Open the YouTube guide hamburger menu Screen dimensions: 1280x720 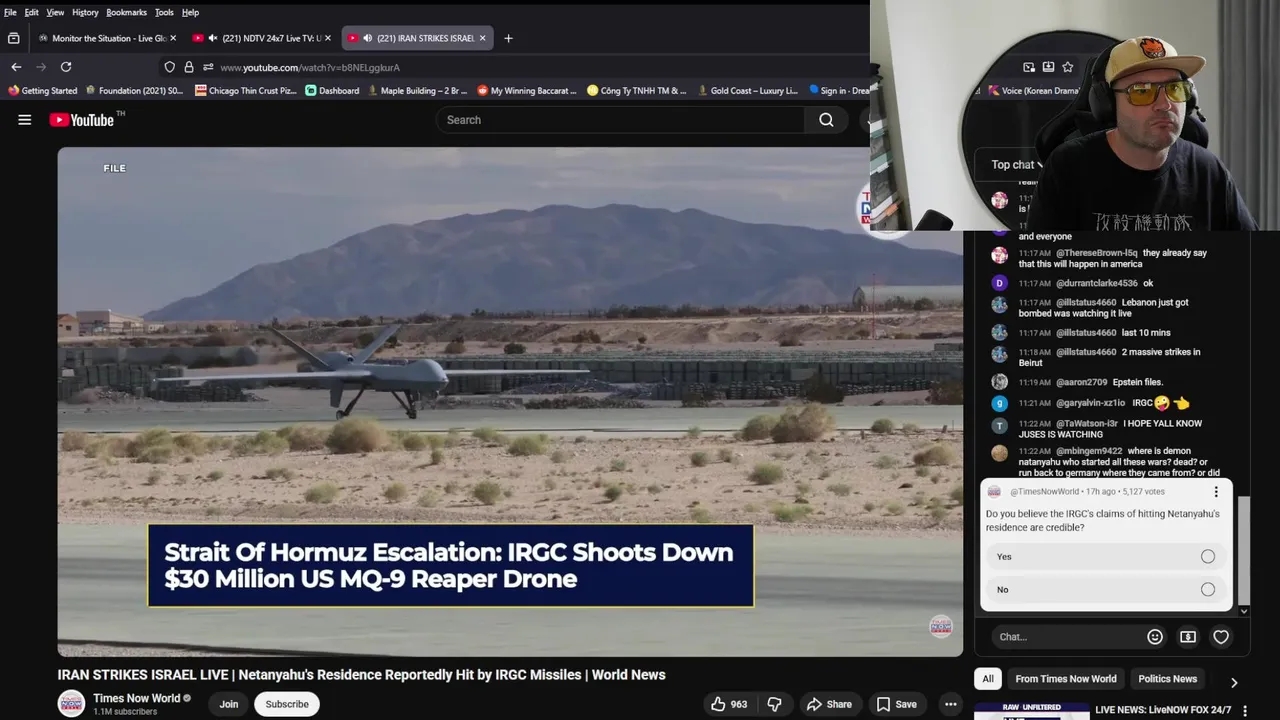(25, 120)
